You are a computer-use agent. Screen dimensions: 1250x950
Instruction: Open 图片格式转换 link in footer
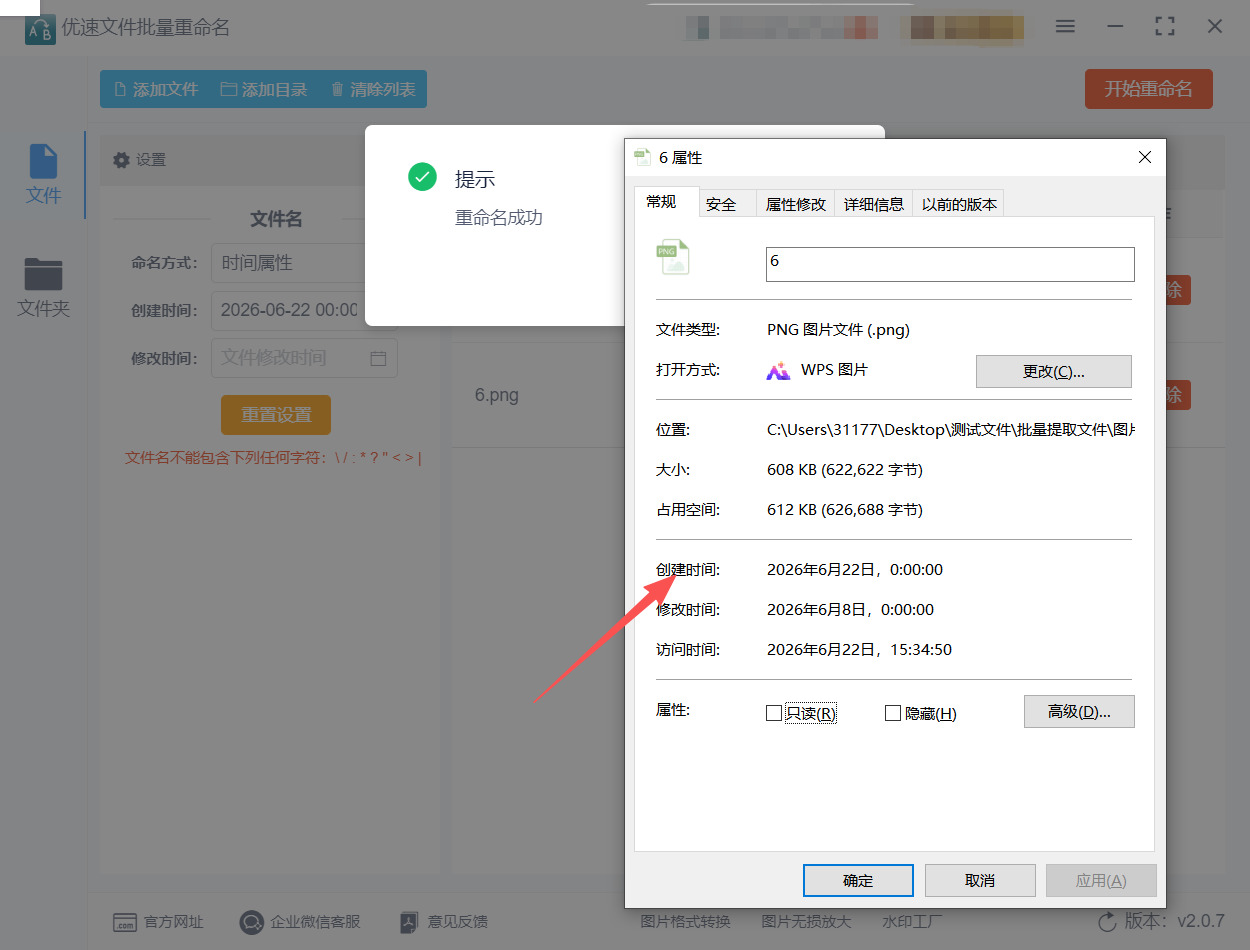point(685,922)
